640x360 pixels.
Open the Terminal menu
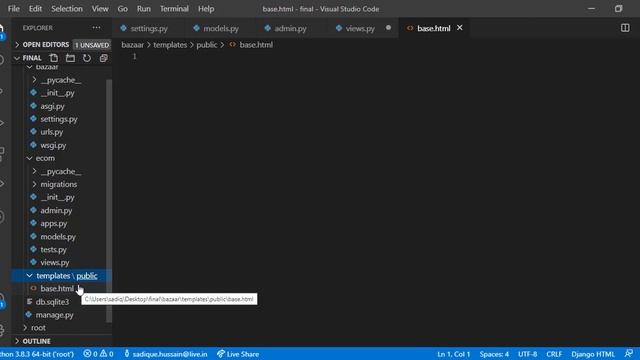point(174,9)
